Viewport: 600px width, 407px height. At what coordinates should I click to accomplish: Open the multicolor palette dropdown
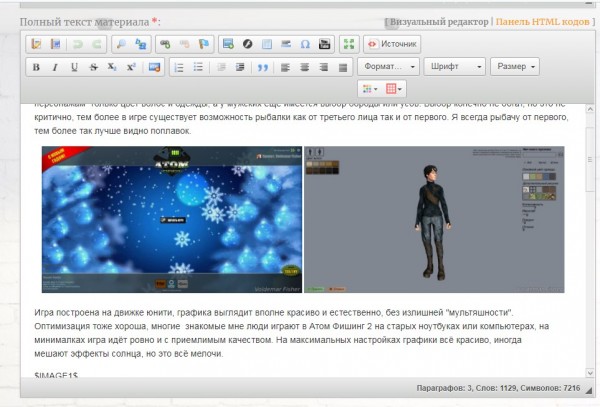click(x=370, y=89)
